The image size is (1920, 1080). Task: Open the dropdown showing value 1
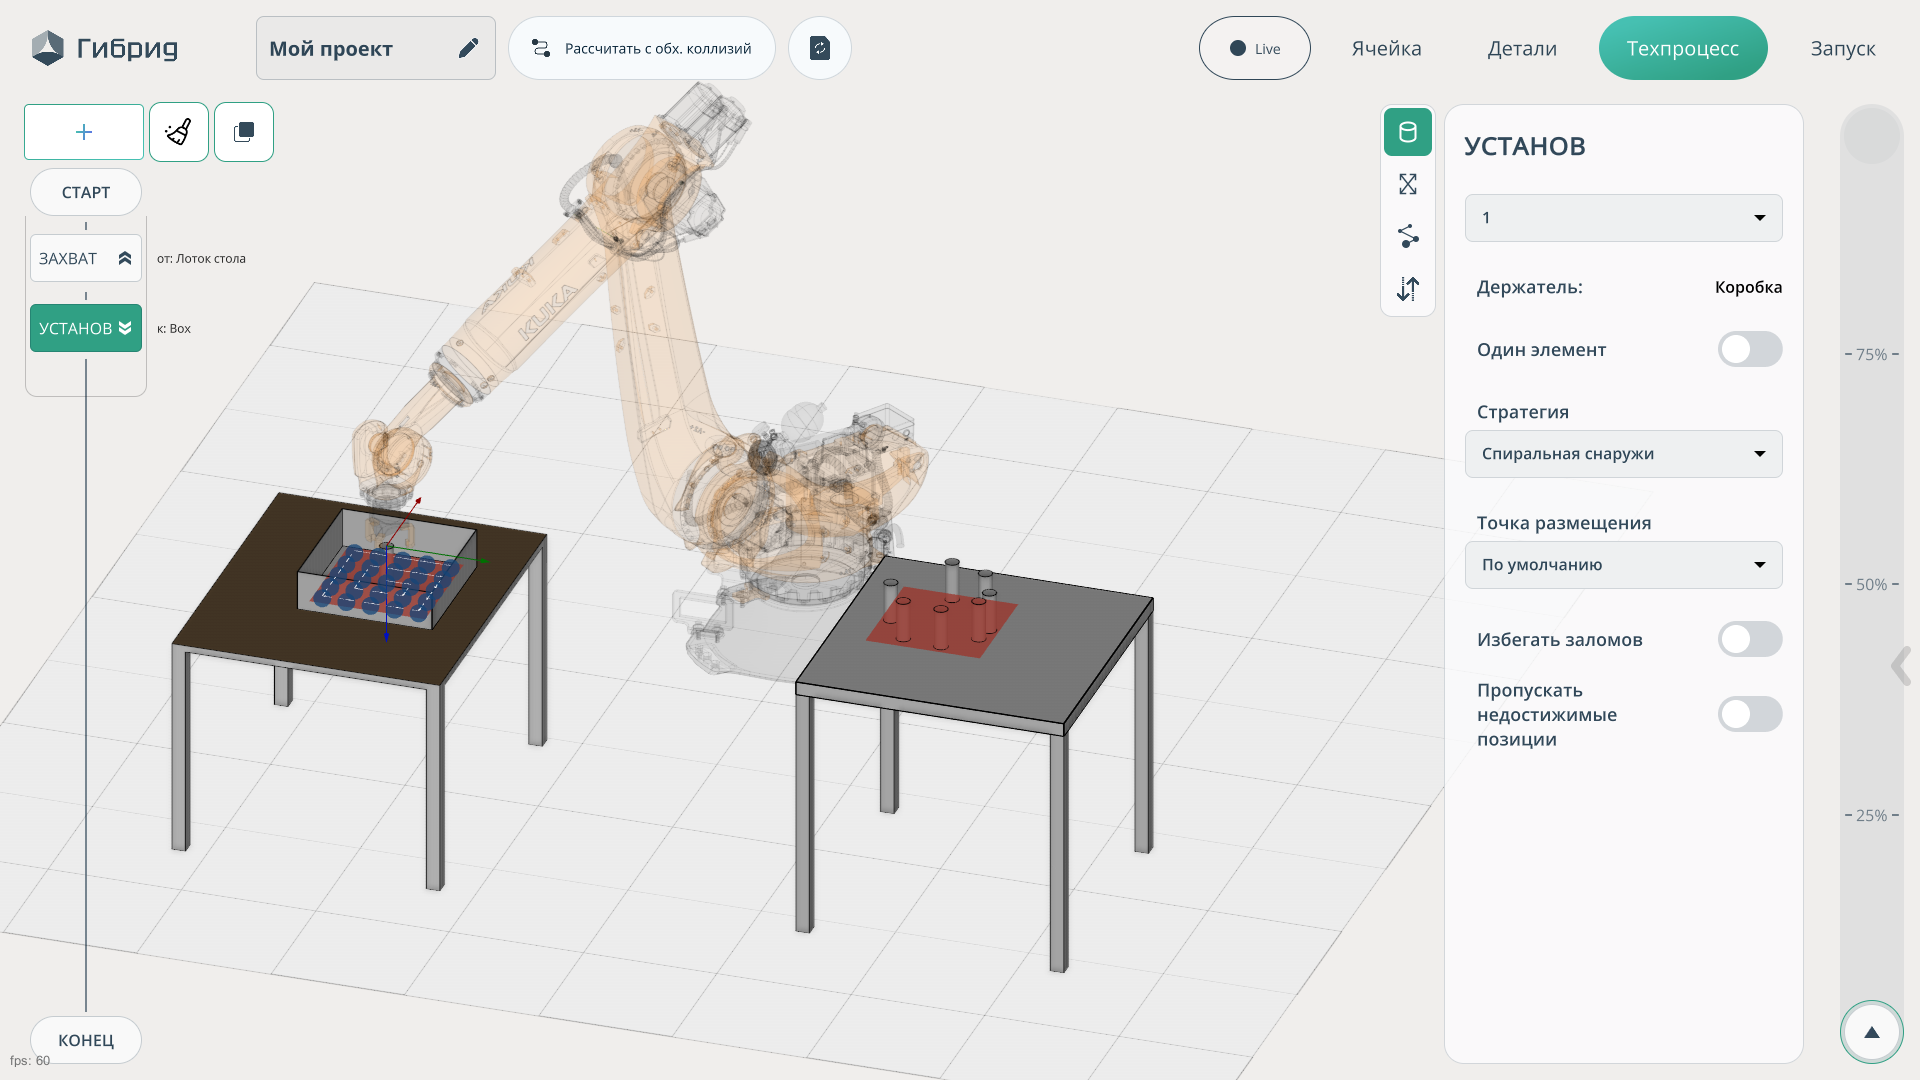1623,218
